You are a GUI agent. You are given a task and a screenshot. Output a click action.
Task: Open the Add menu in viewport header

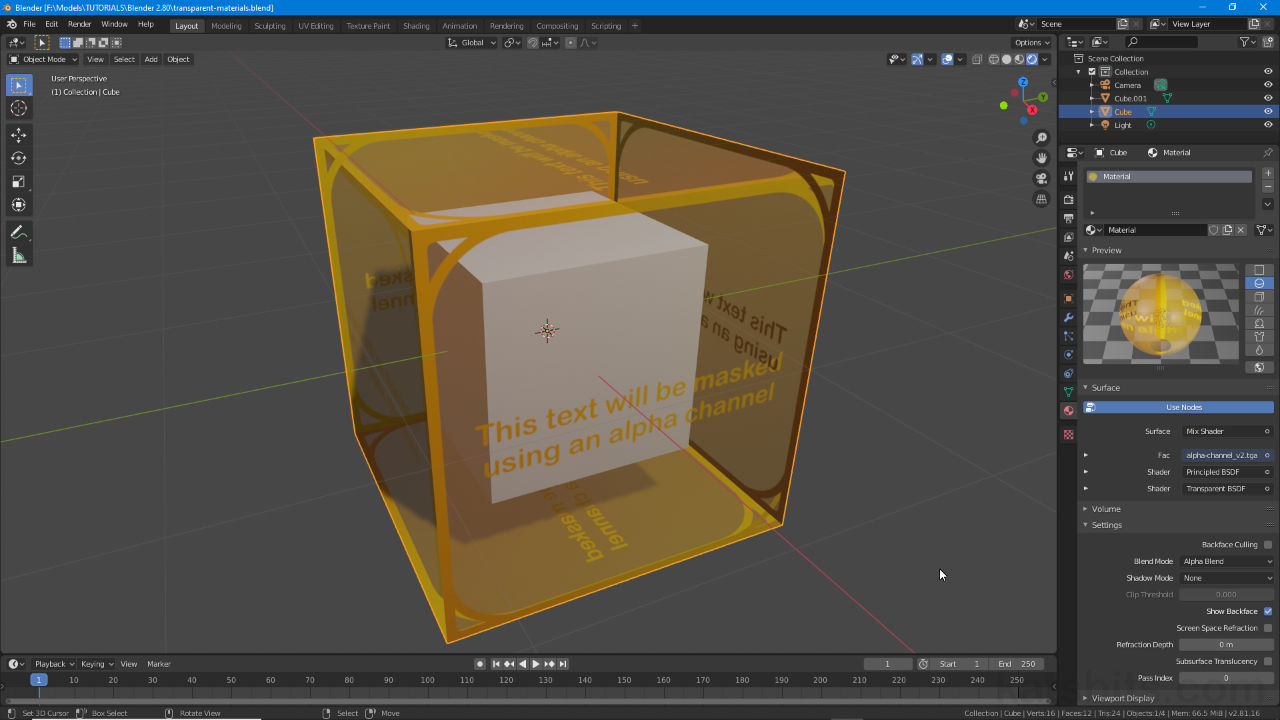[x=151, y=59]
